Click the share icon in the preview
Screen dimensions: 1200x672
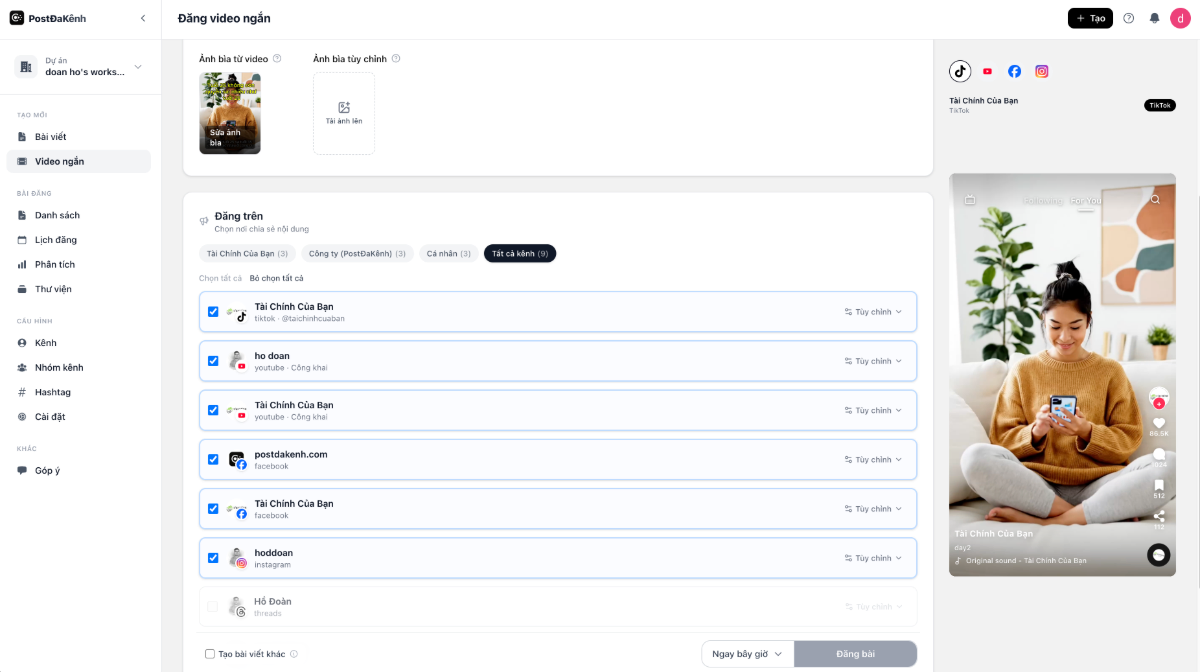click(1159, 515)
